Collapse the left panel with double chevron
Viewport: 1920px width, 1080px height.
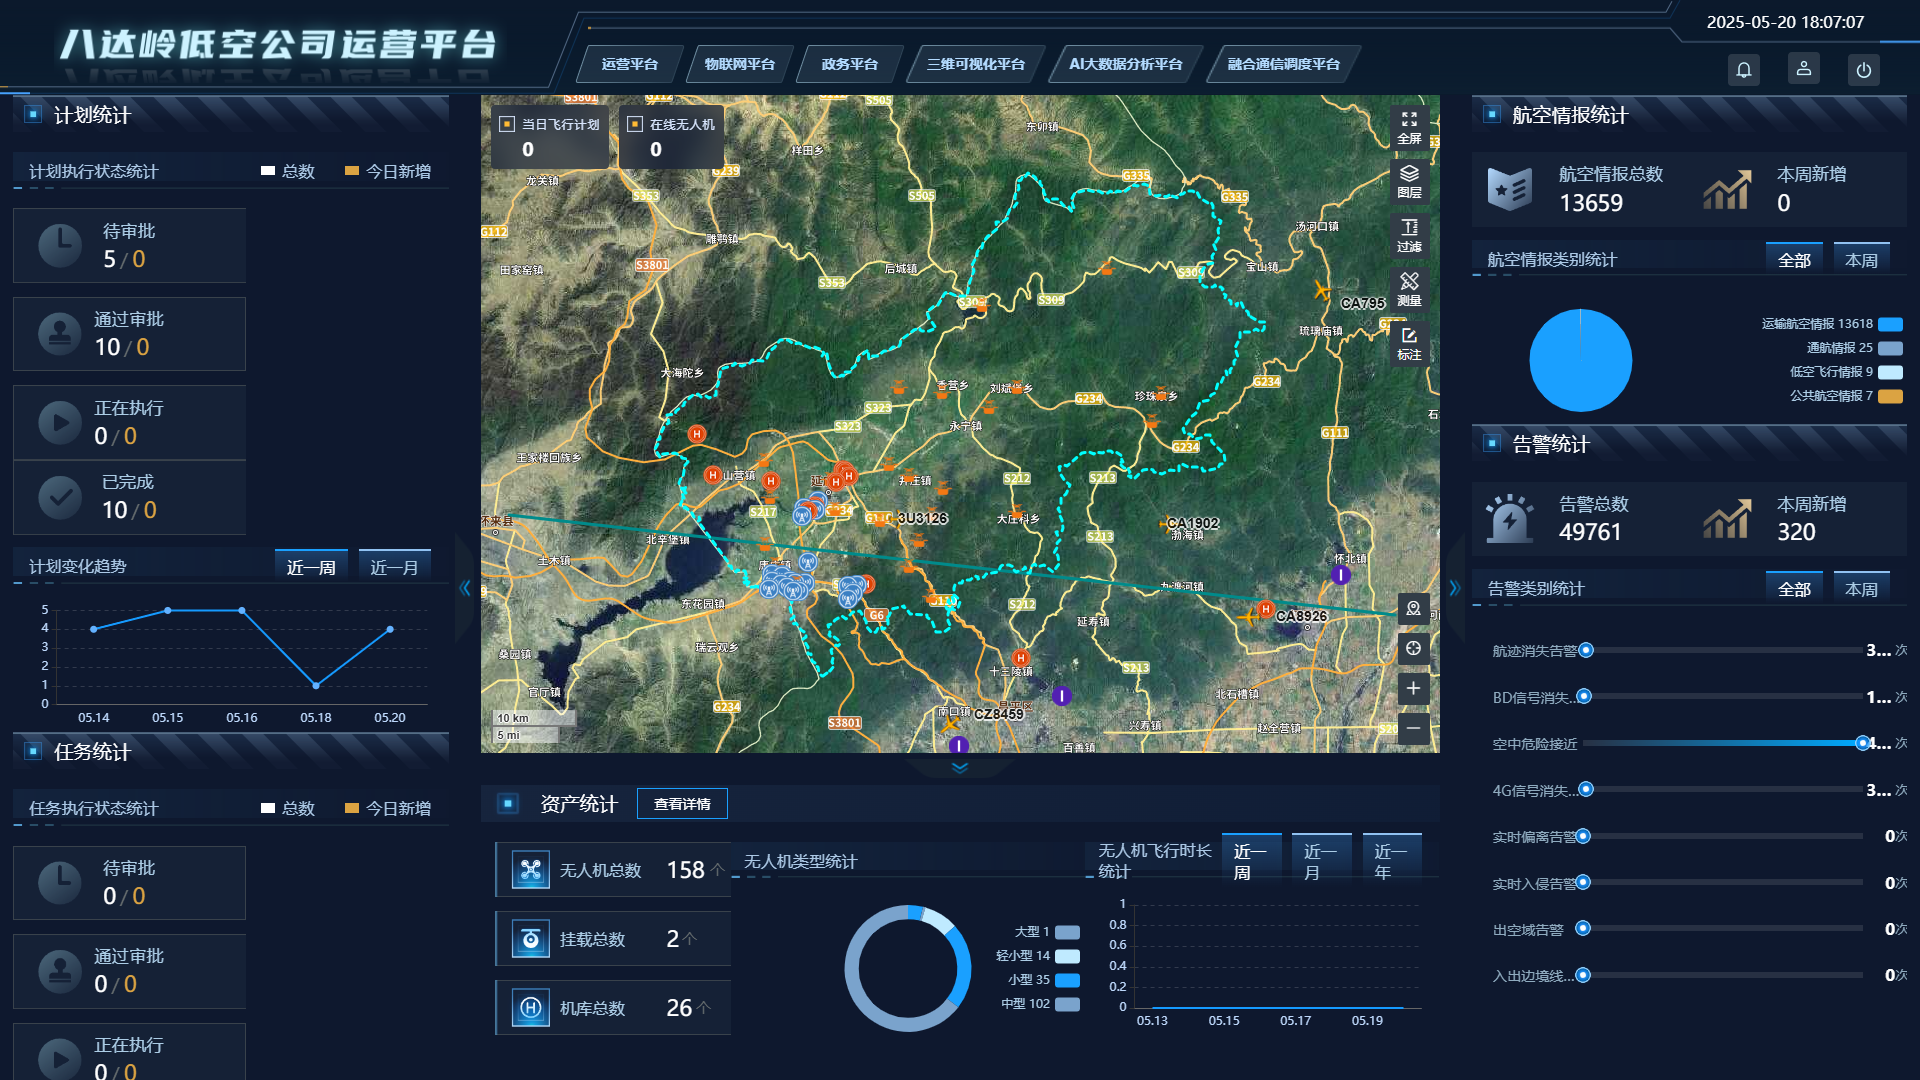[465, 588]
